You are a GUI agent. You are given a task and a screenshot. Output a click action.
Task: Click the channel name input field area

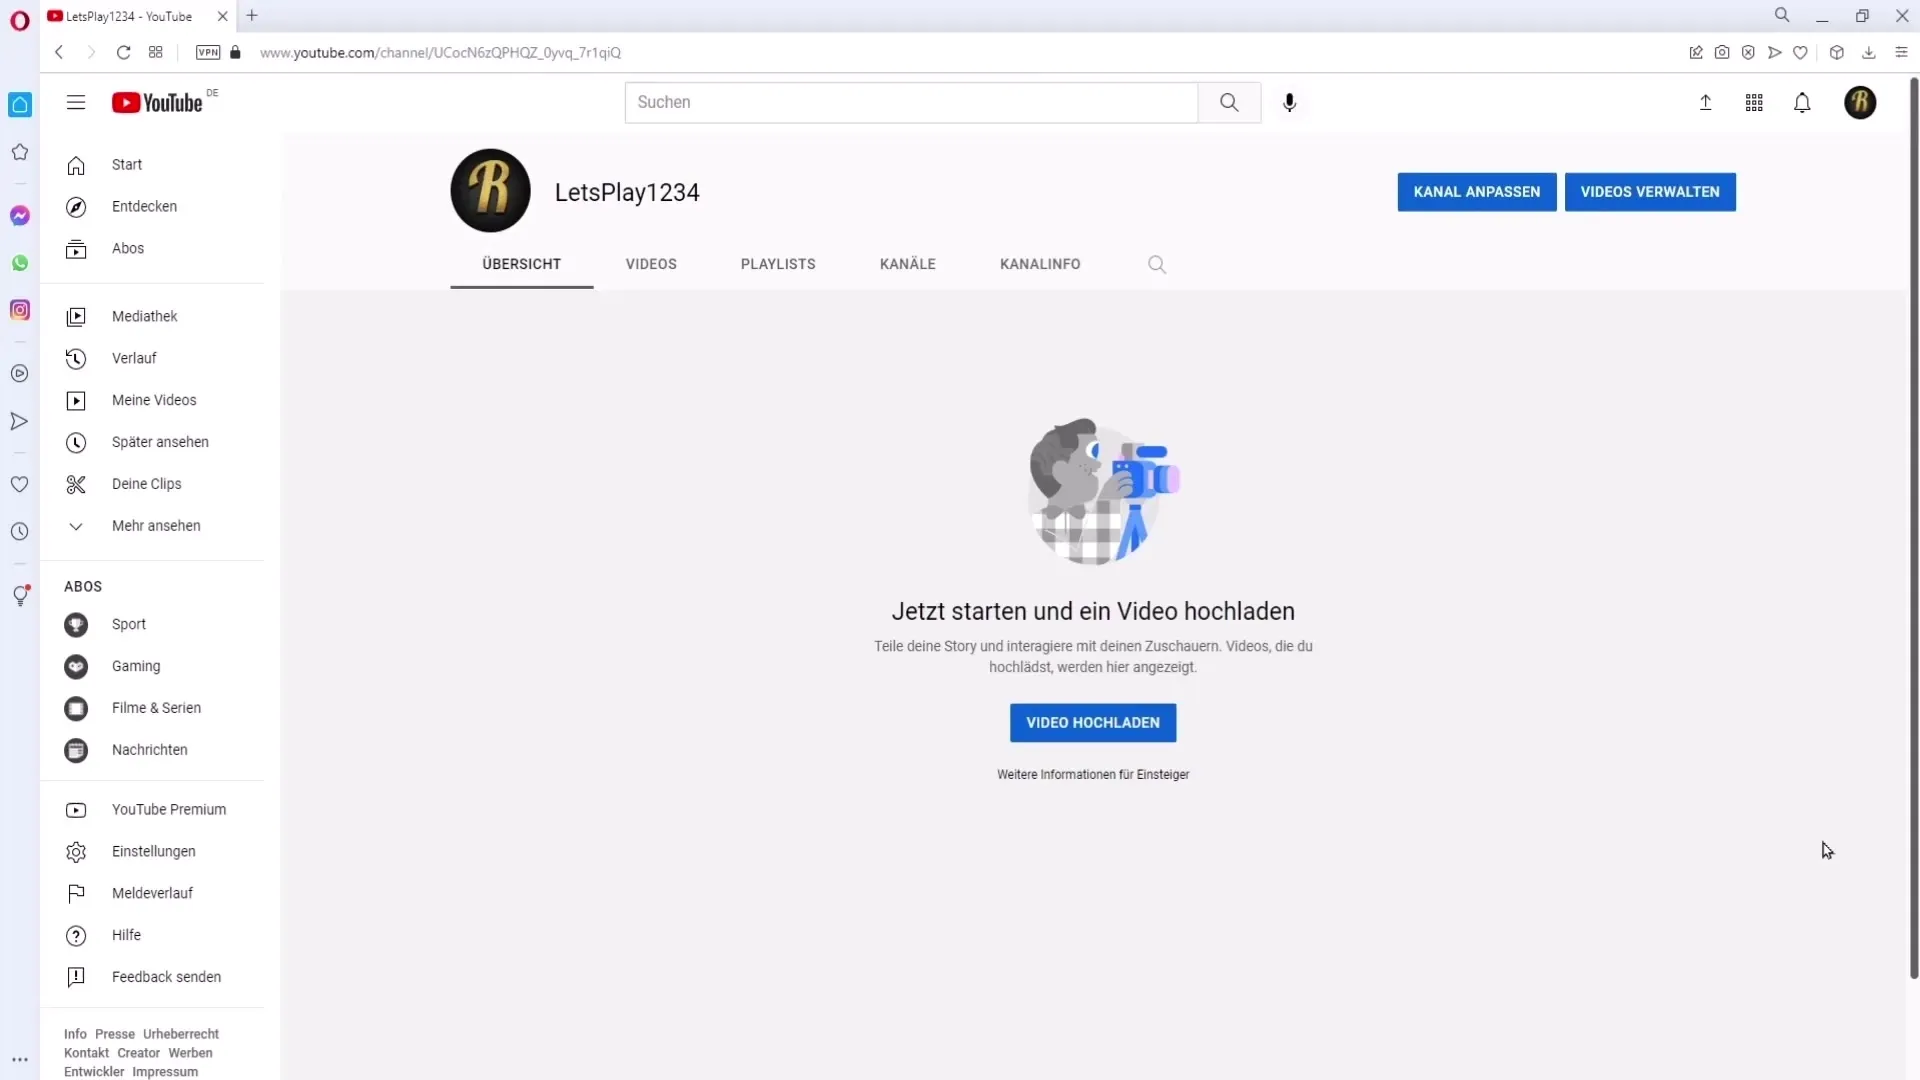click(x=628, y=191)
